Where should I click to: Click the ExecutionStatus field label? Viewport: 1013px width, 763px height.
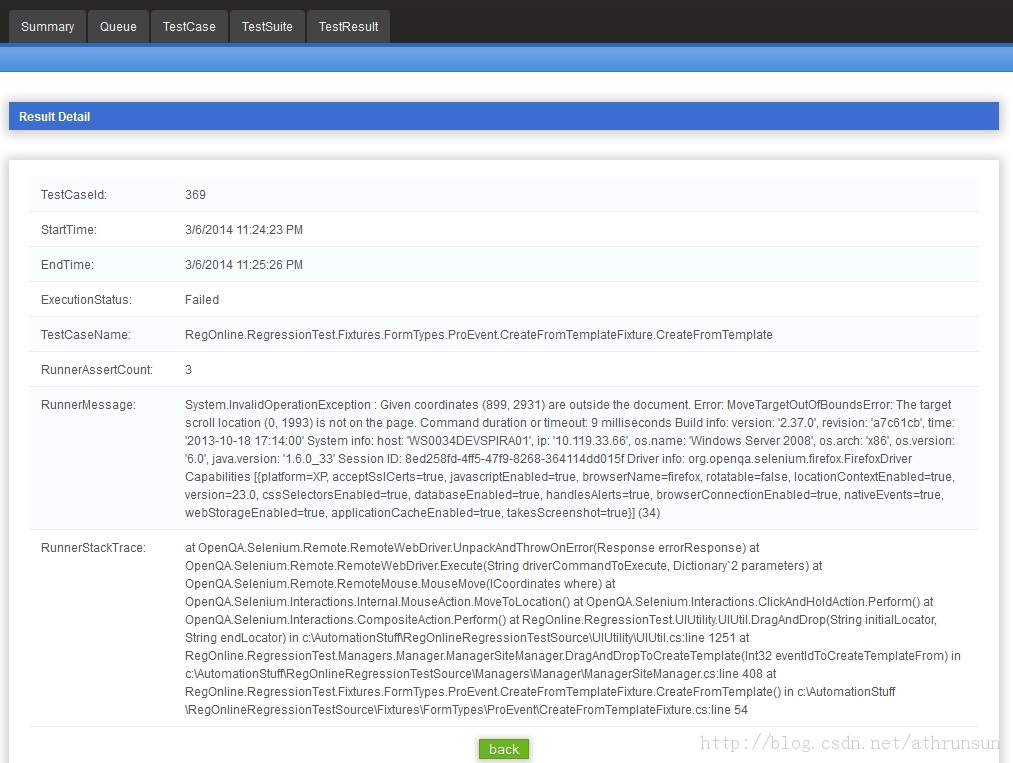point(86,300)
